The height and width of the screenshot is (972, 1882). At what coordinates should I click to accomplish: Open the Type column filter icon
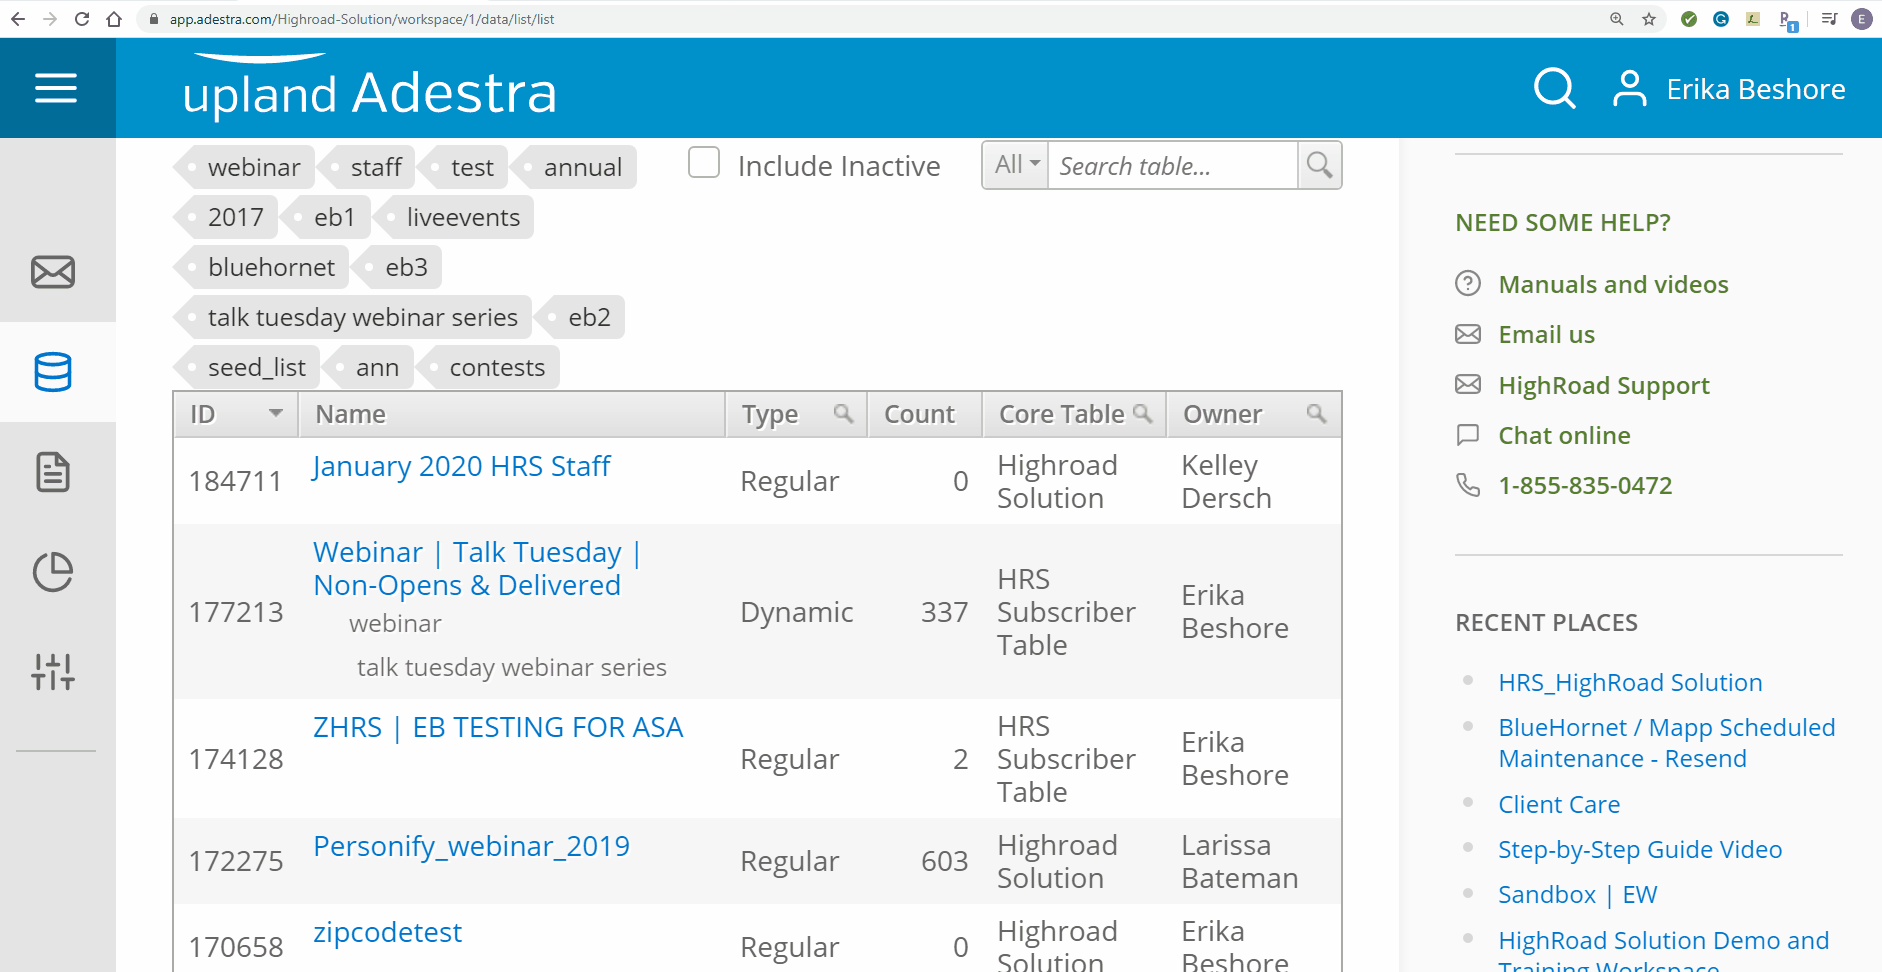pos(843,412)
